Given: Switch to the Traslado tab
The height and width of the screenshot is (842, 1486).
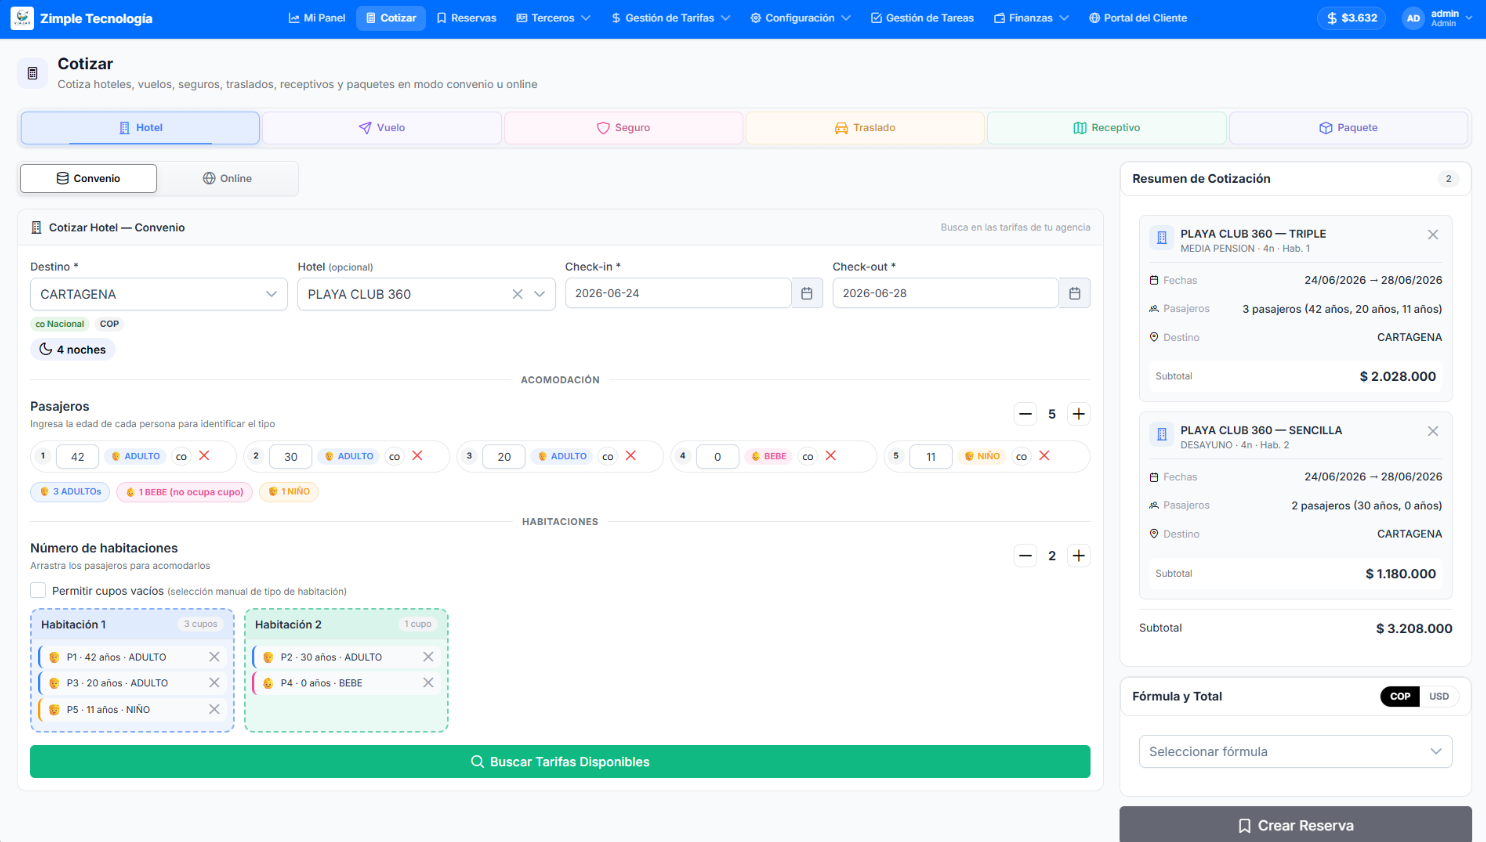Looking at the screenshot, I should click(865, 128).
